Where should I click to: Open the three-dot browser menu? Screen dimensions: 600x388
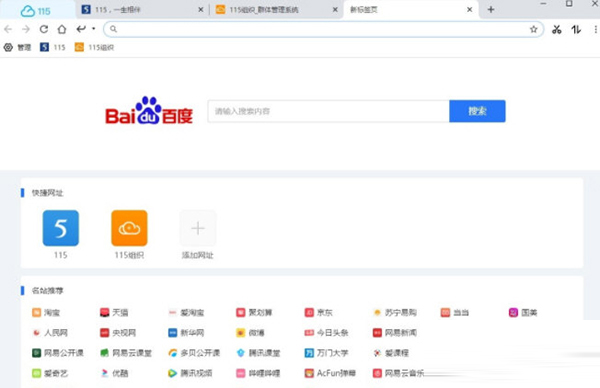point(595,29)
